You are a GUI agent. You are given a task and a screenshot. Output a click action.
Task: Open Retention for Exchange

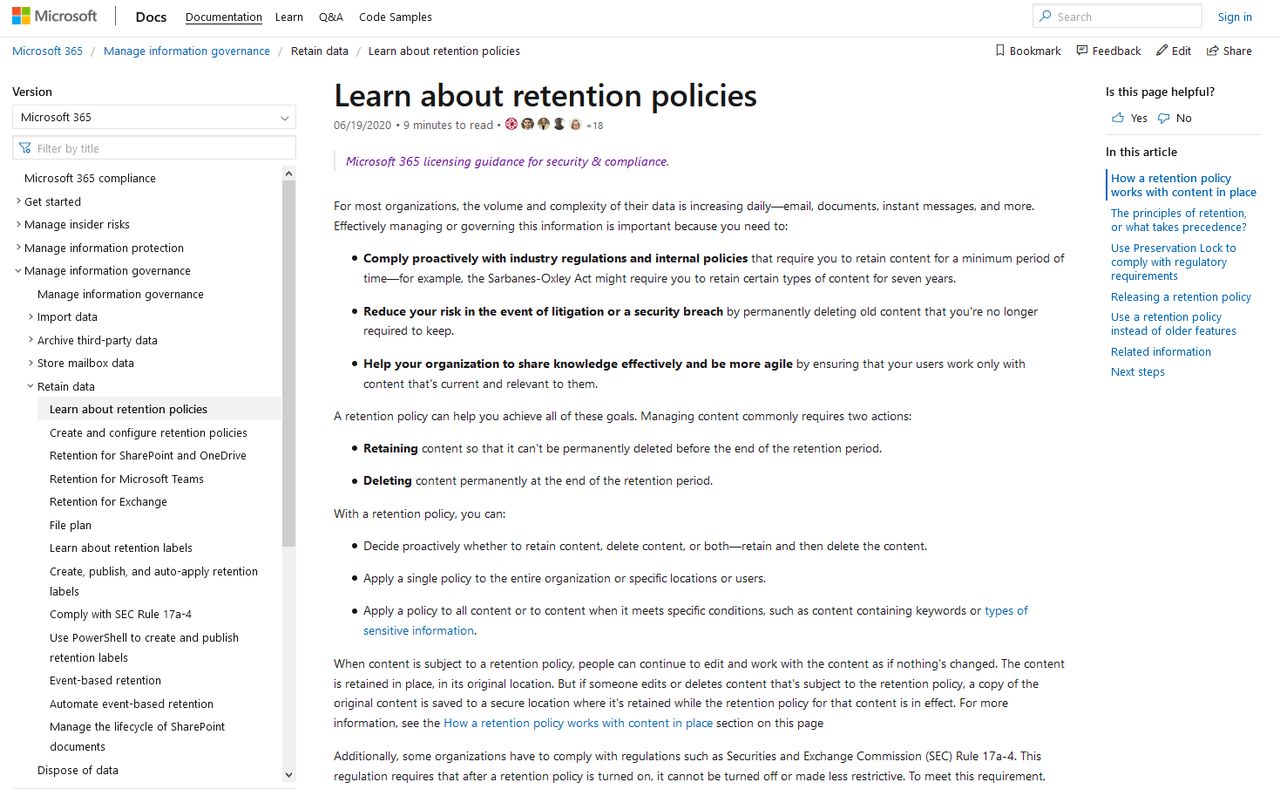[x=108, y=502]
